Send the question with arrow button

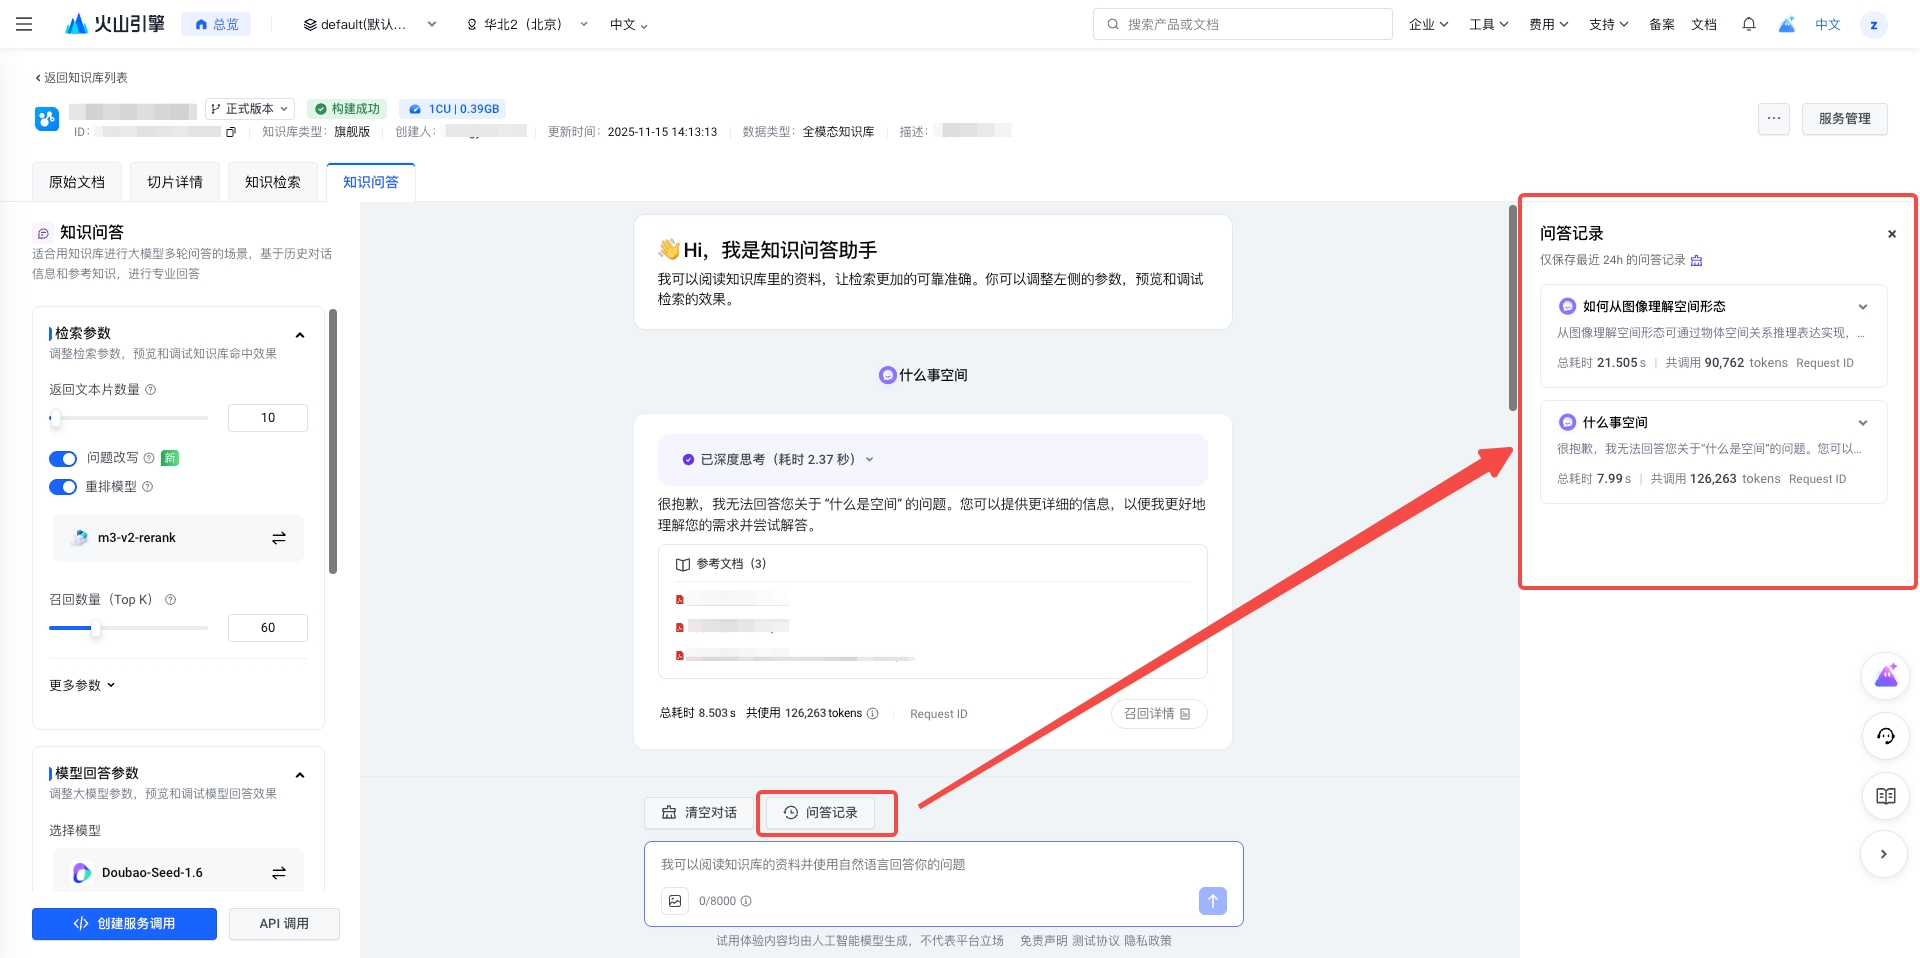click(1212, 901)
